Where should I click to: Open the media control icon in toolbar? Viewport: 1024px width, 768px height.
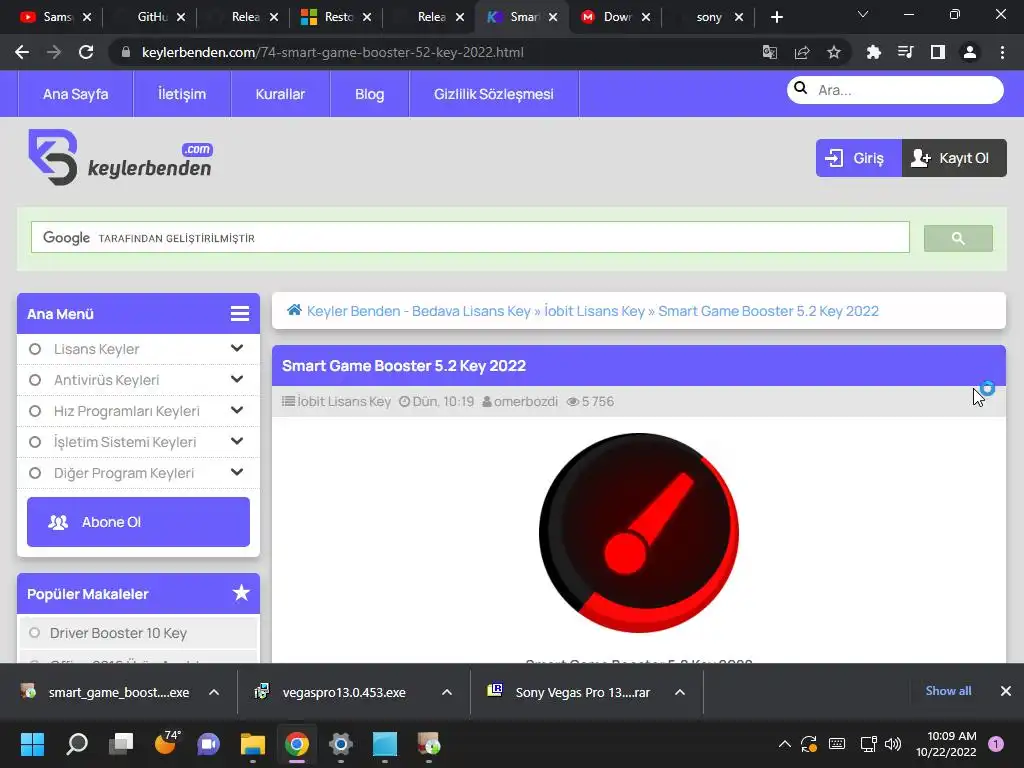(x=905, y=52)
